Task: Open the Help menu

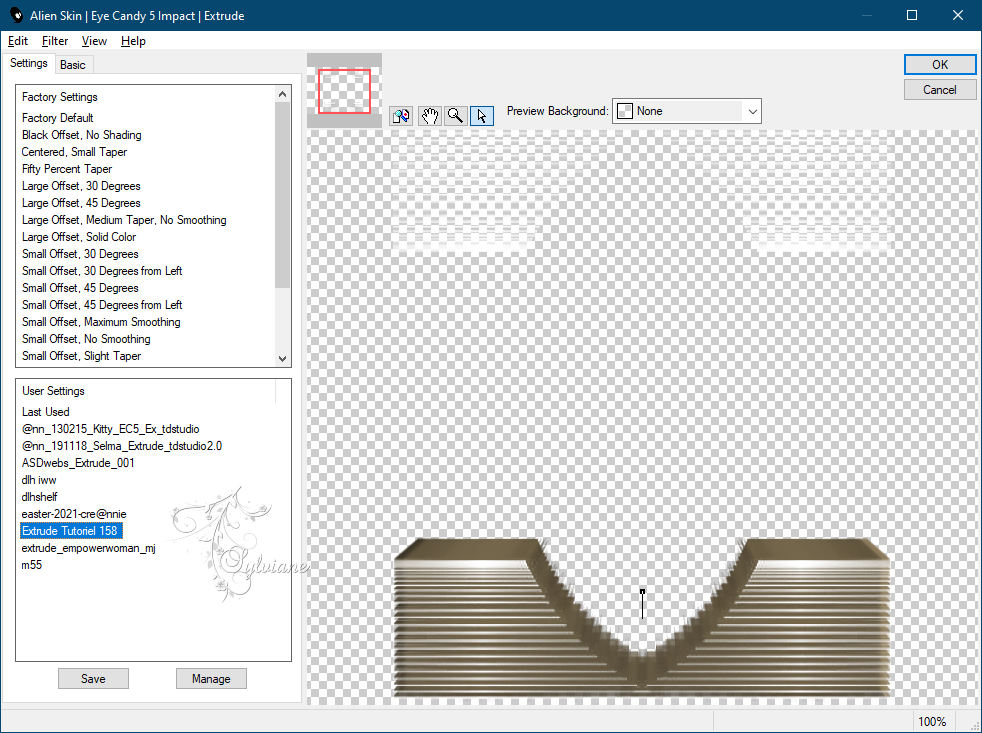Action: coord(133,41)
